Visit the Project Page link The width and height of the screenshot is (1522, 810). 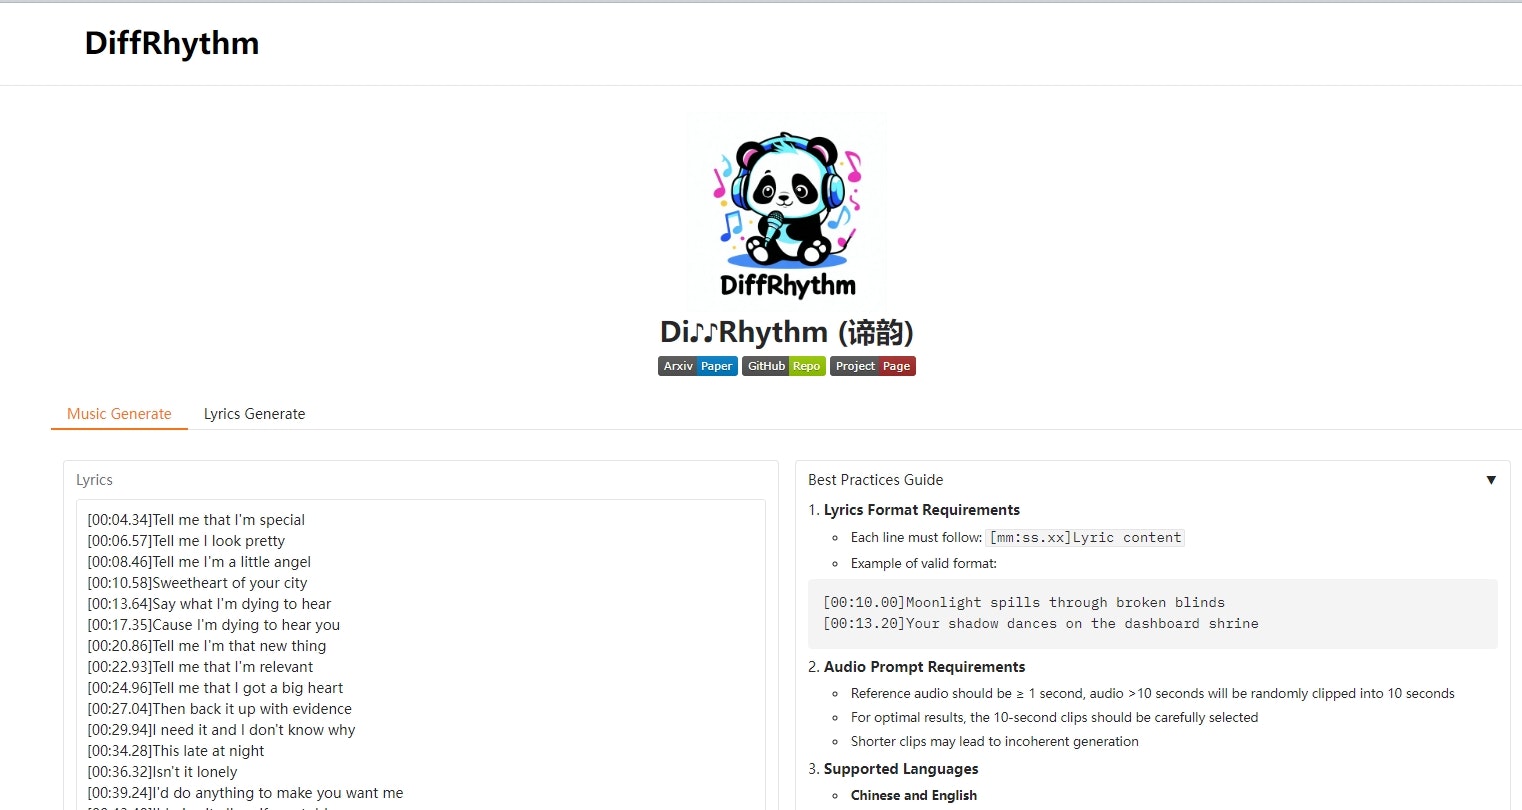tap(872, 366)
